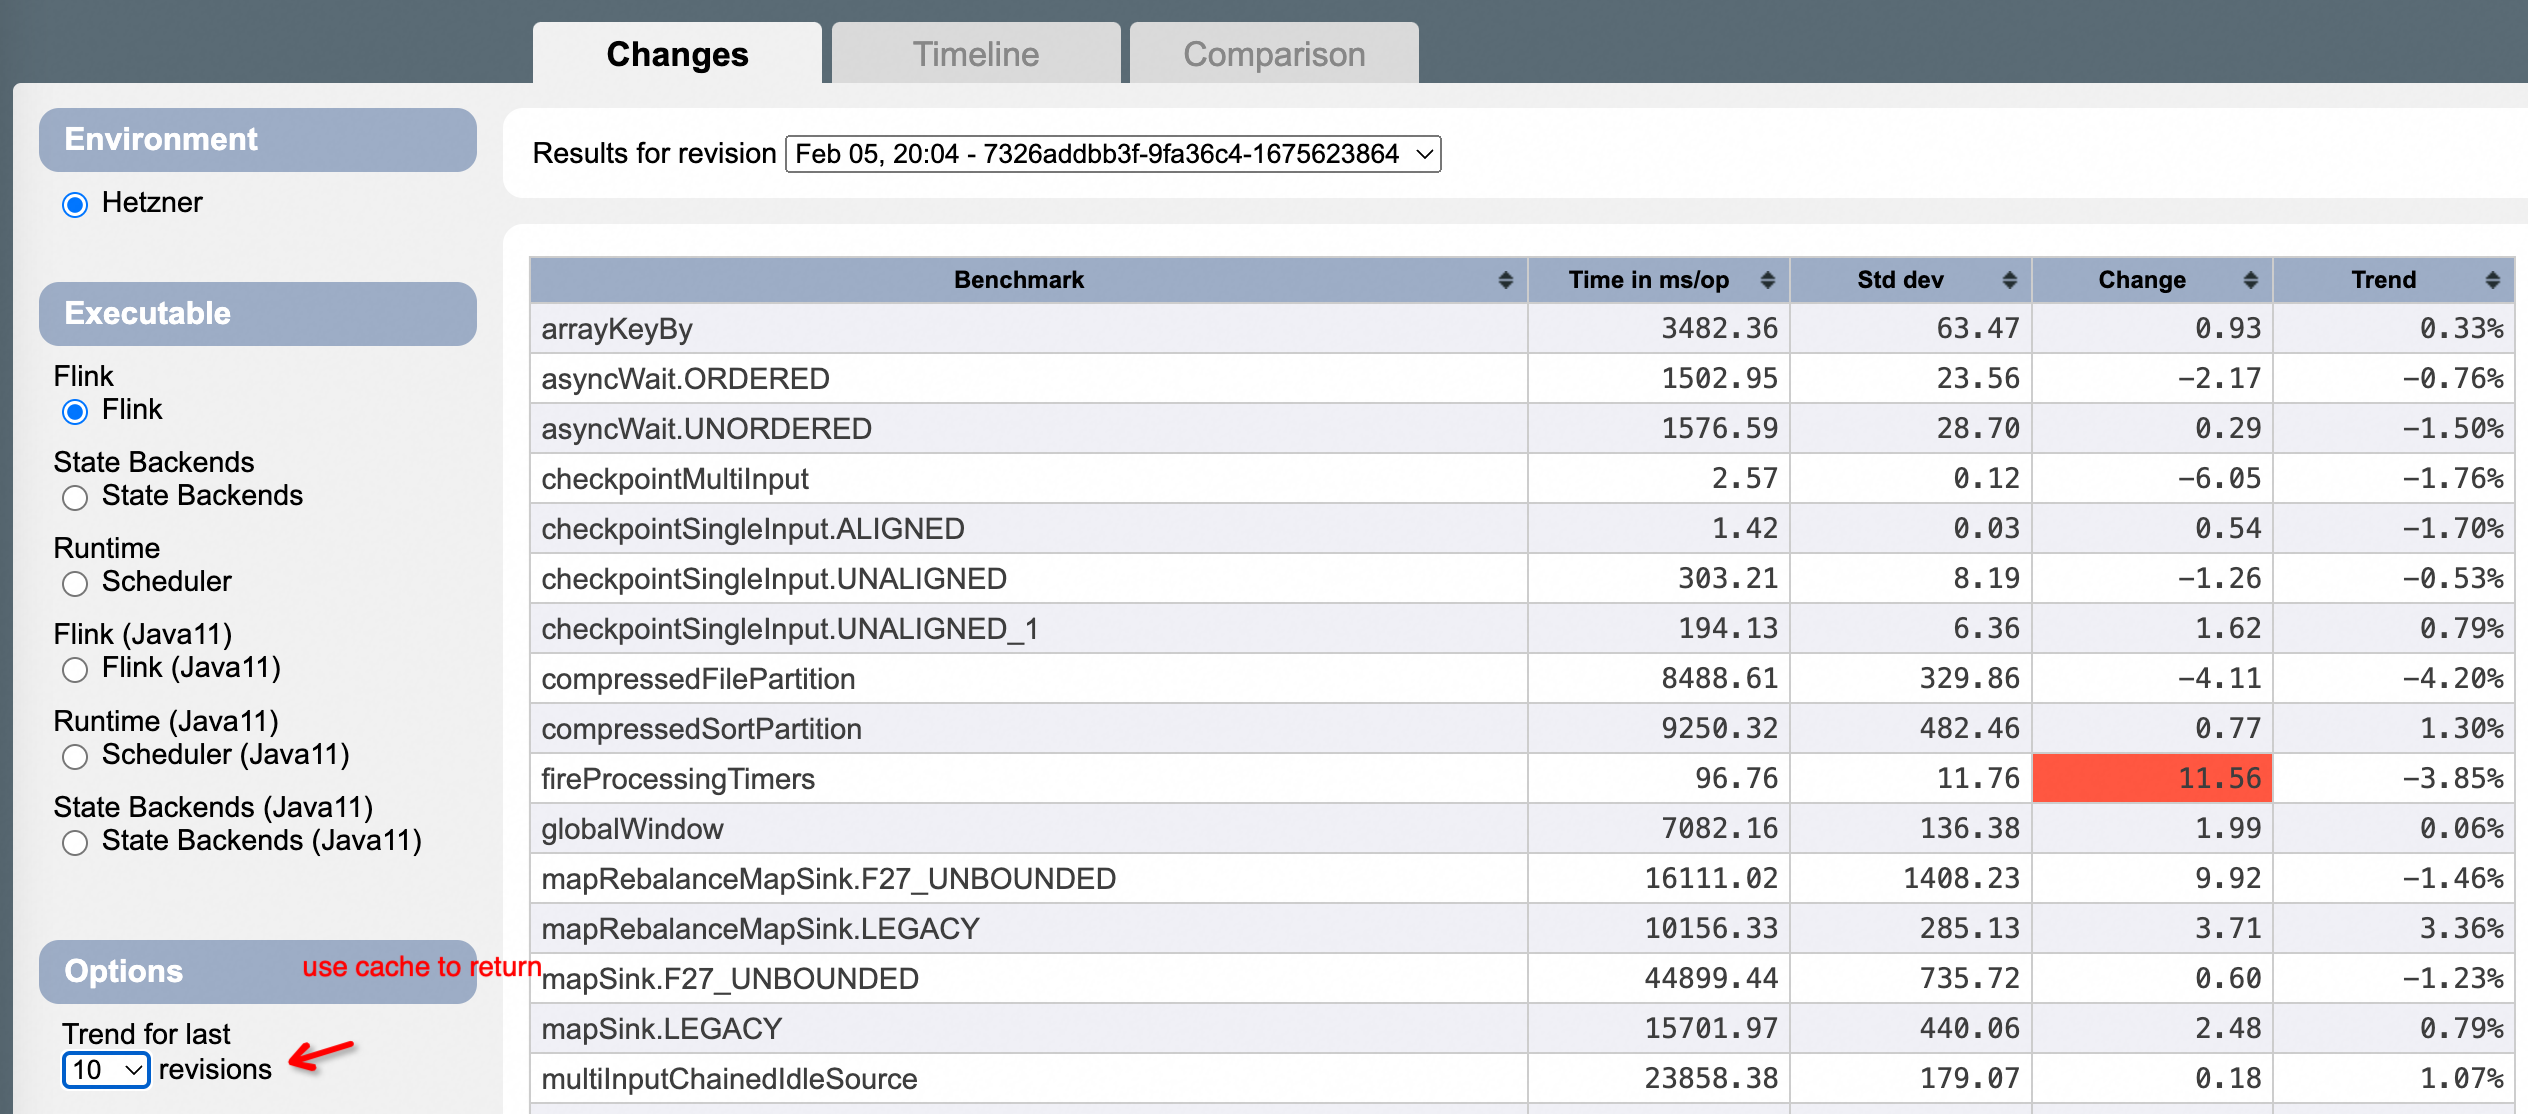The image size is (2528, 1114).
Task: Select Flink (Java11) radio option
Action: point(75,669)
